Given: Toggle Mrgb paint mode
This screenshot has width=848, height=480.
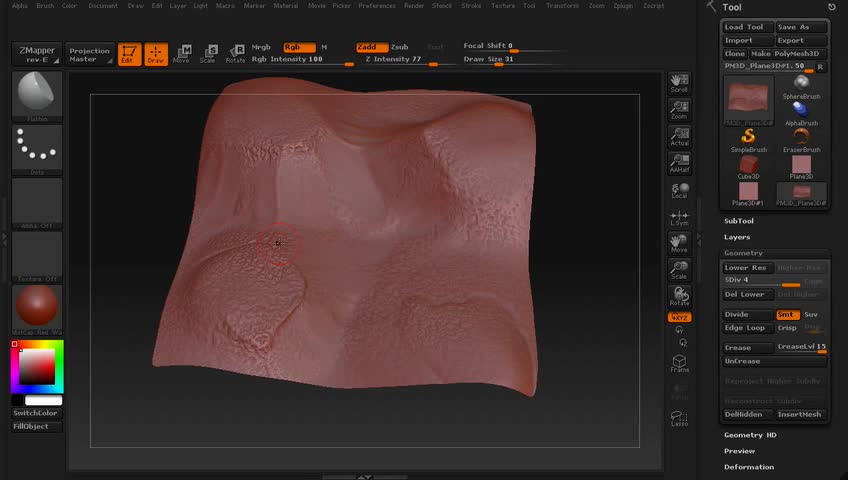Looking at the screenshot, I should 261,47.
